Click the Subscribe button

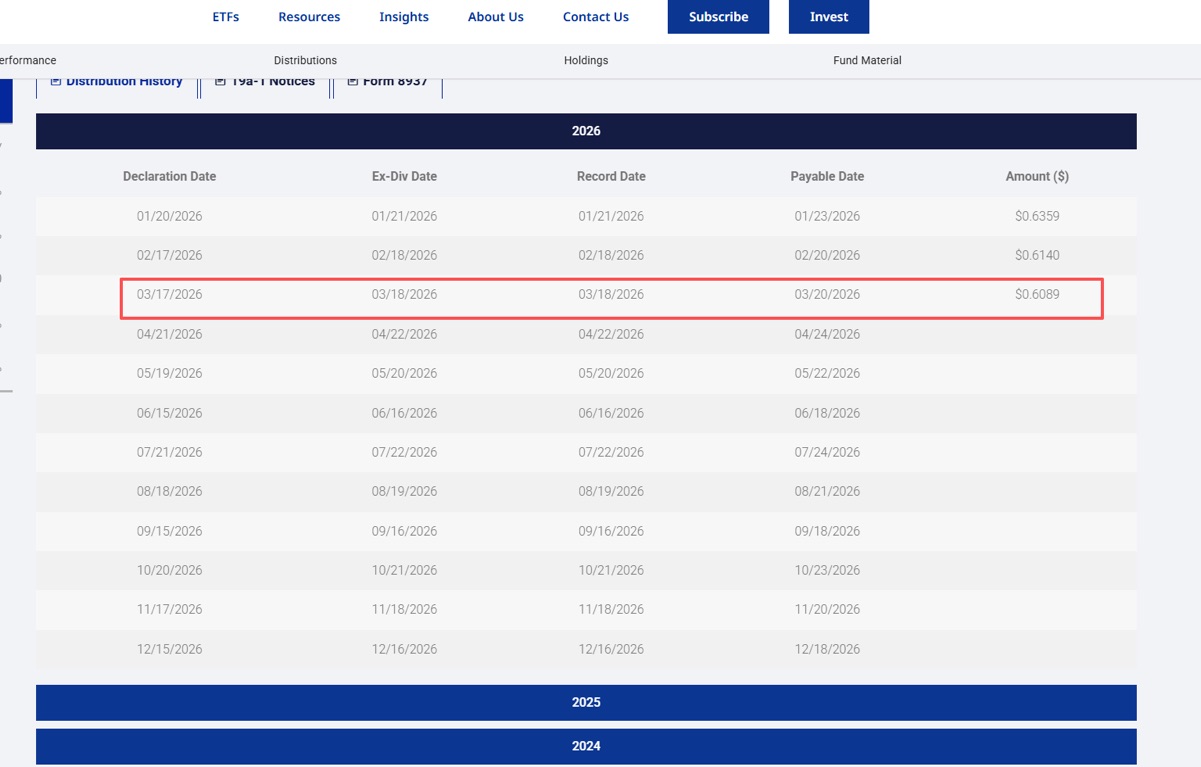(718, 17)
